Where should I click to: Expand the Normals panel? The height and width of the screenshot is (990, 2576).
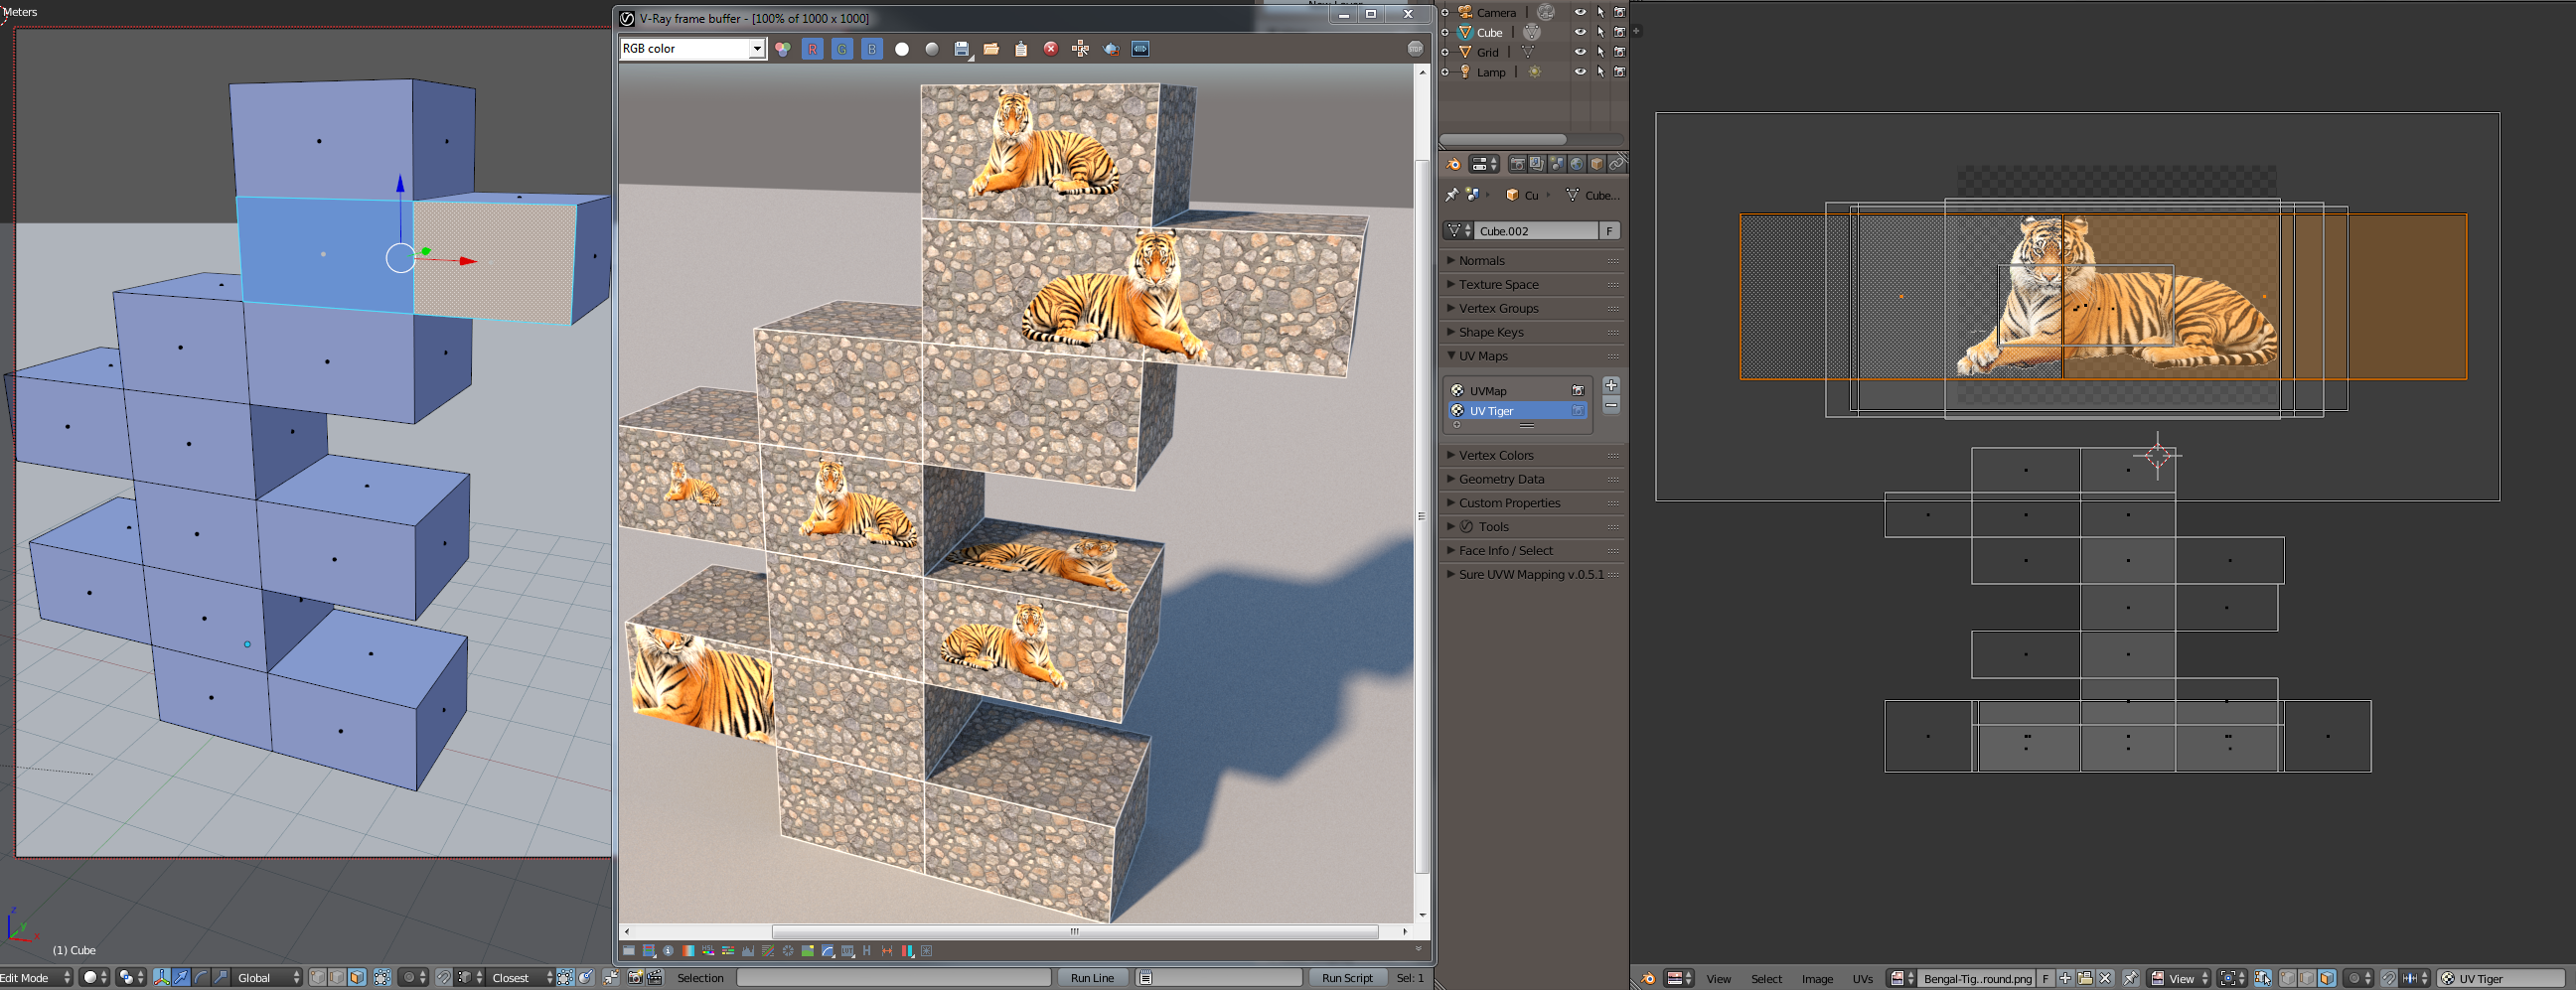pyautogui.click(x=1532, y=261)
